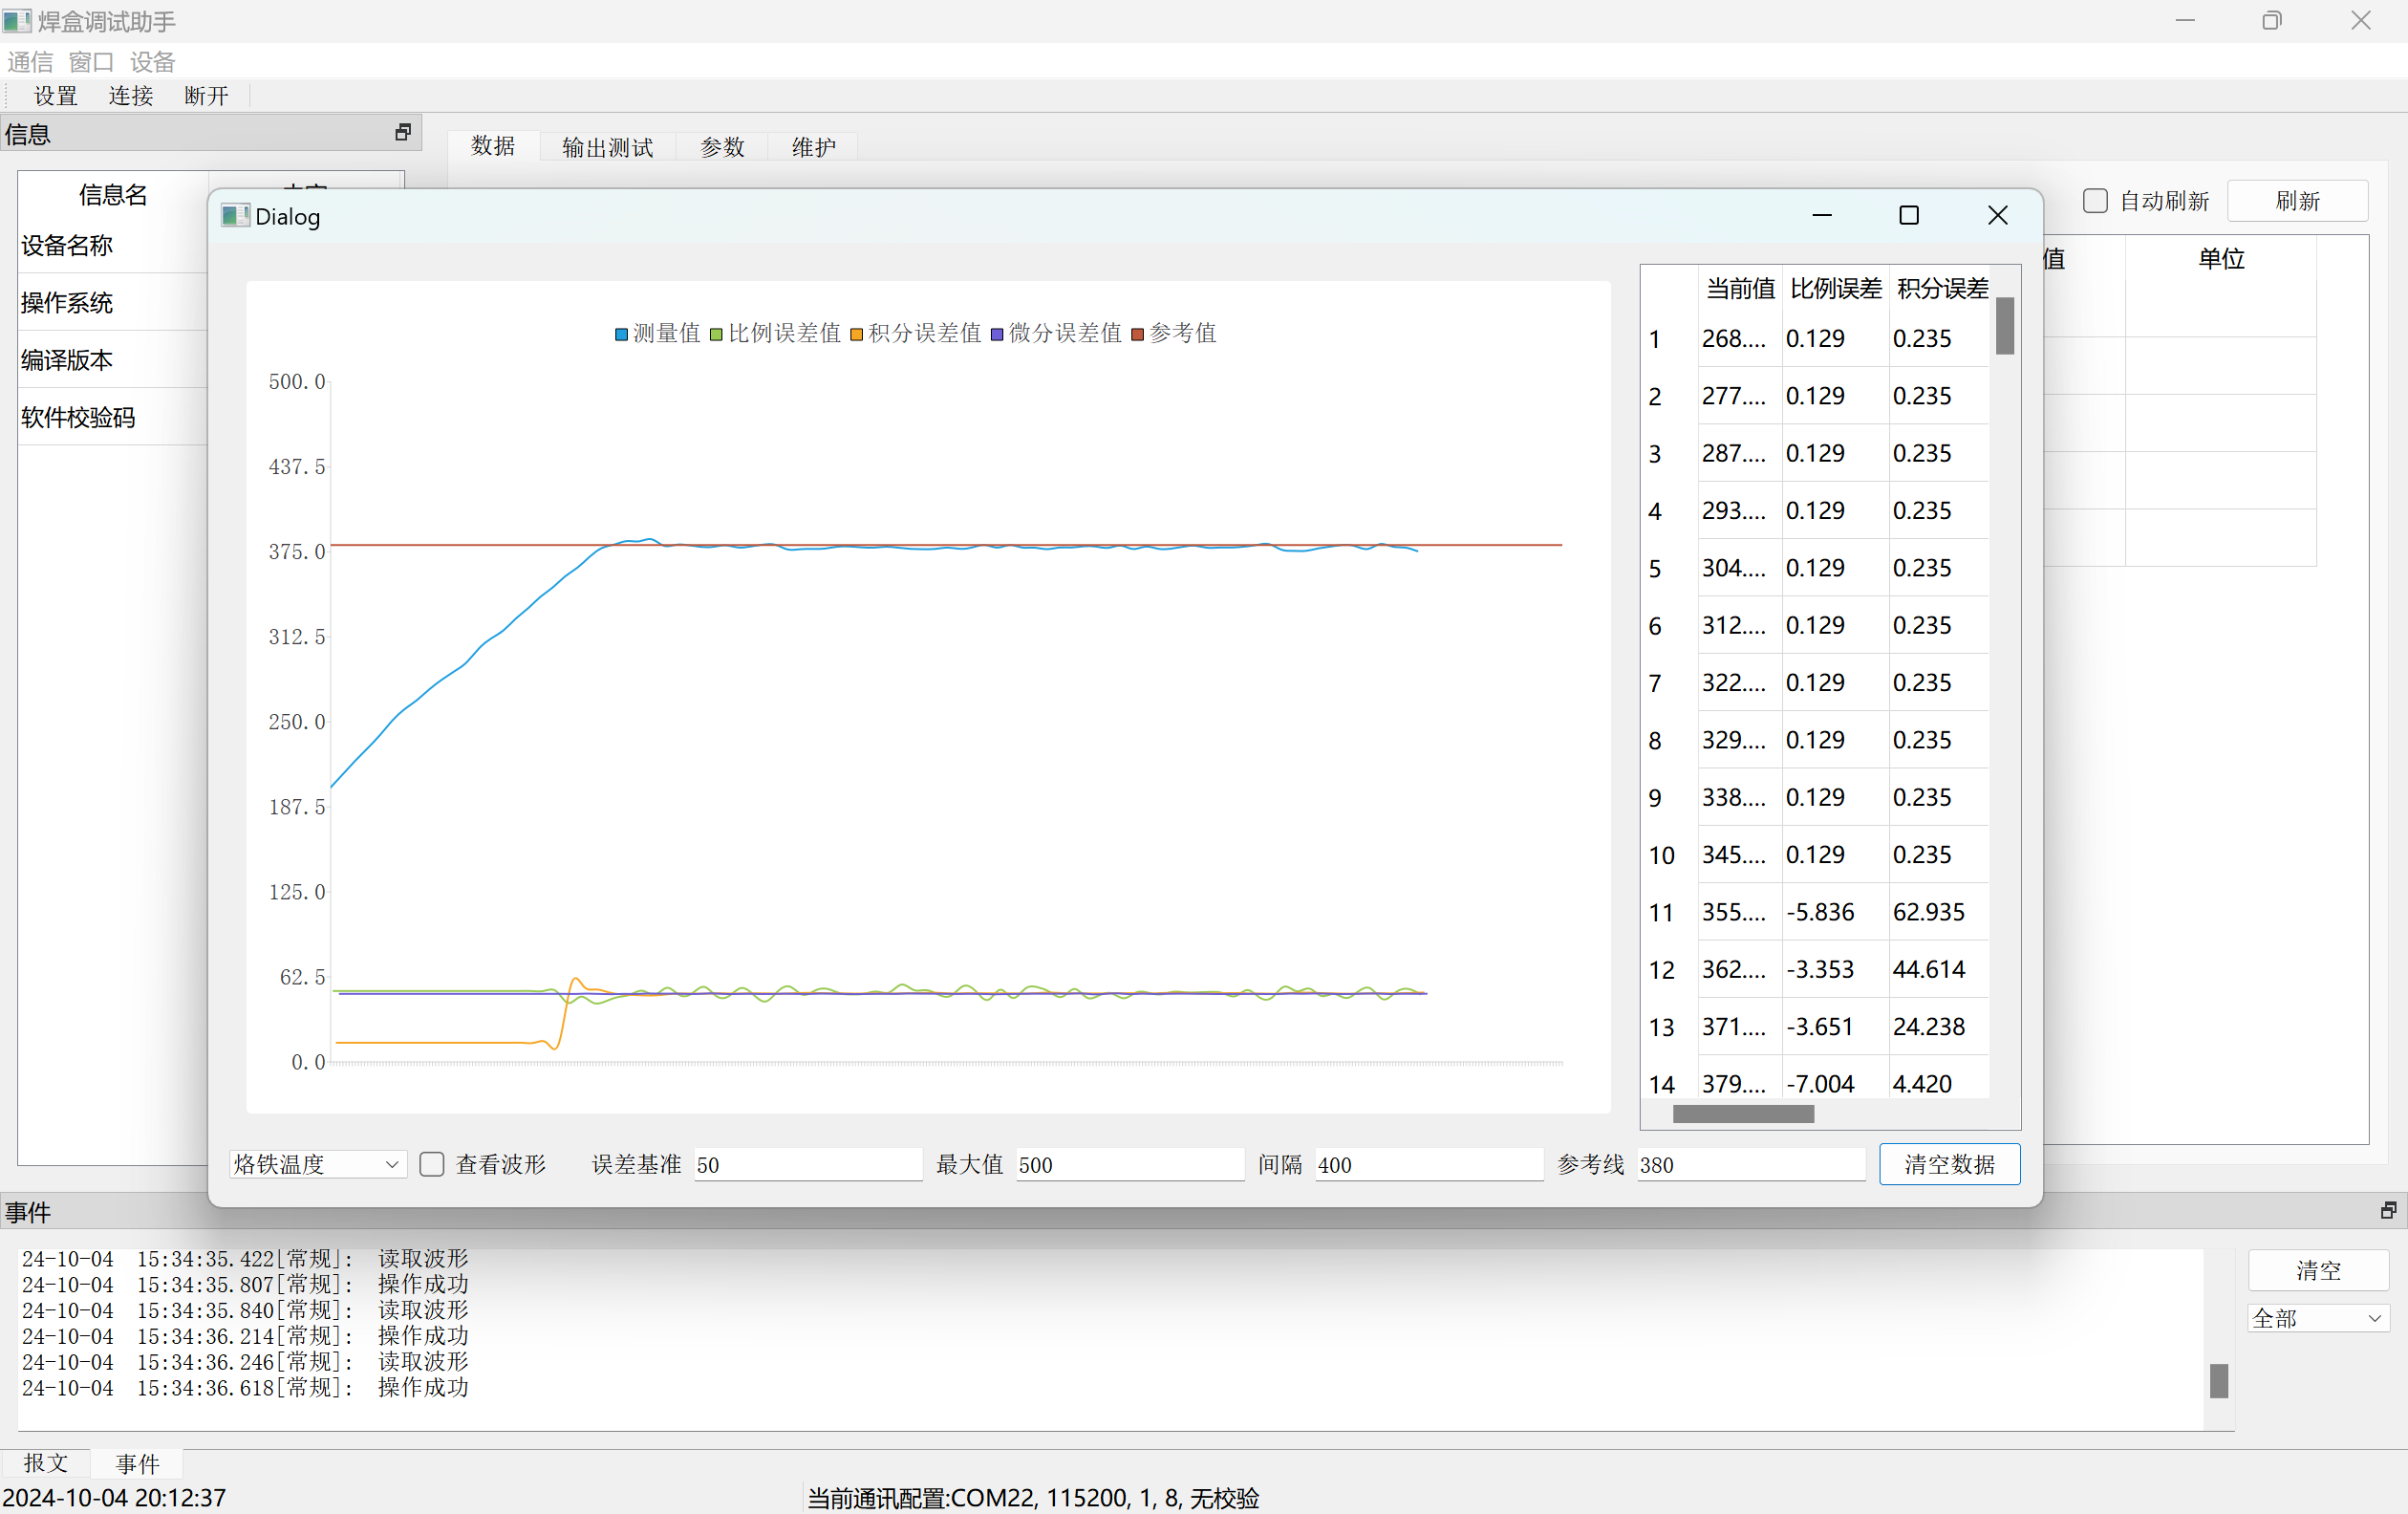Click the 断开 toolbar item

207,96
